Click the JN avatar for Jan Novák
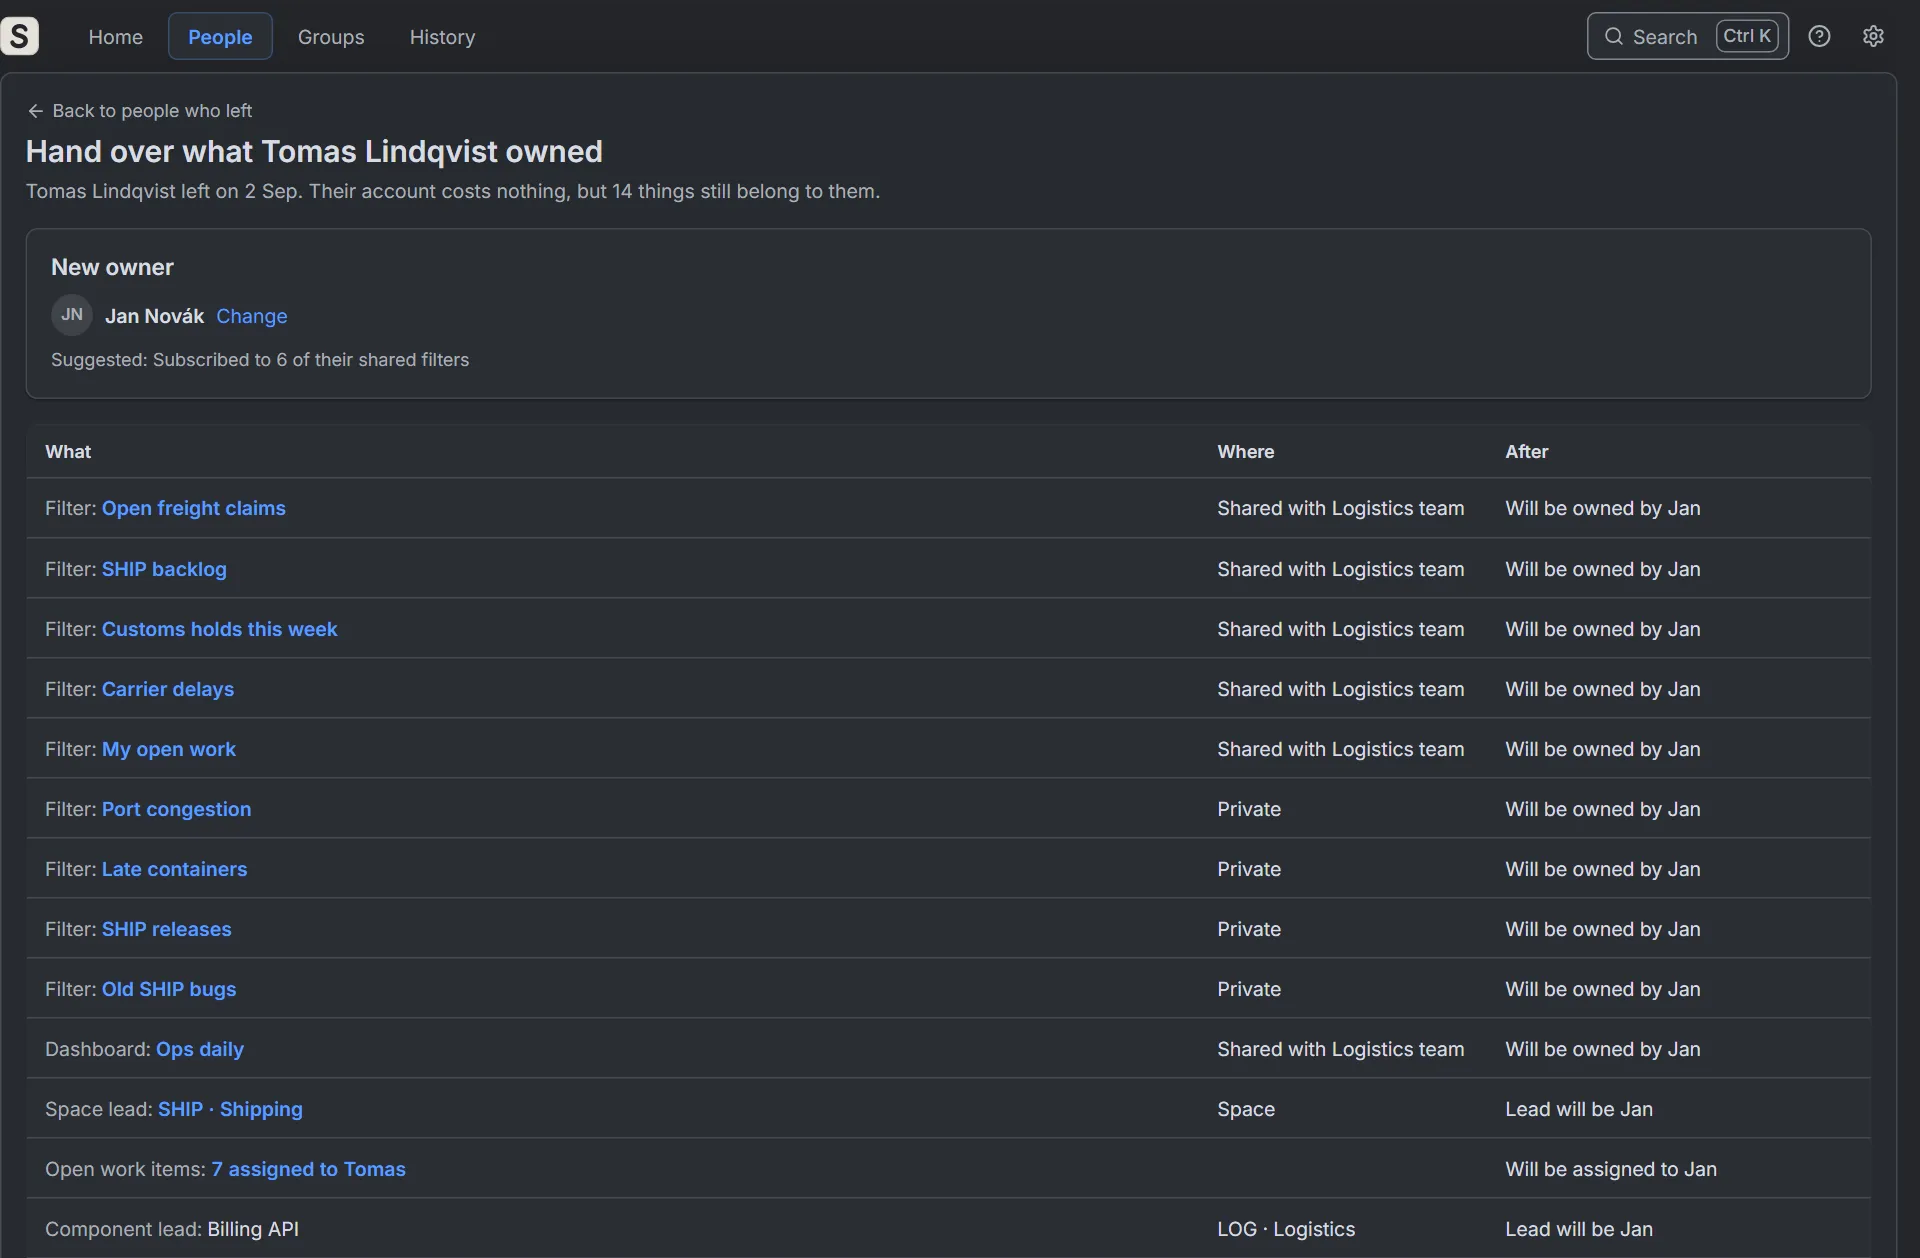 [72, 315]
